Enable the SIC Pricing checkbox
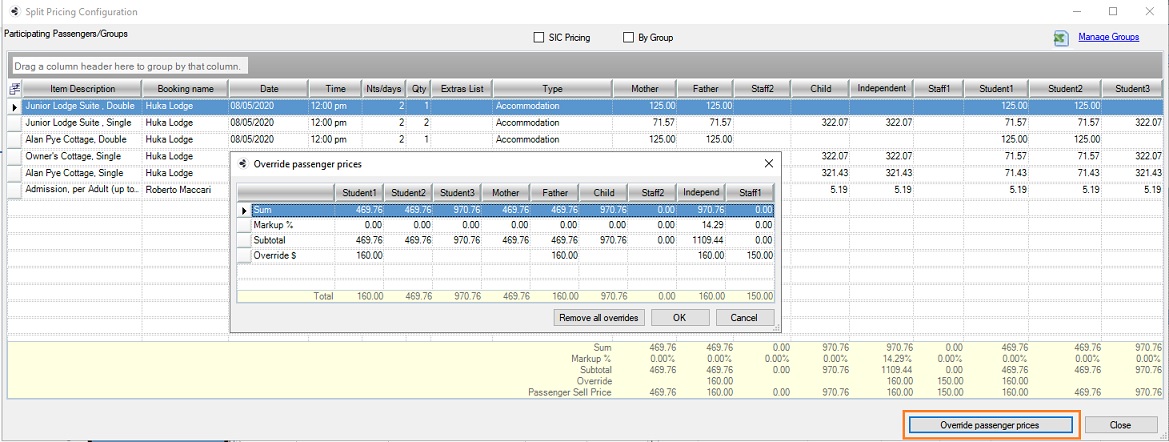The width and height of the screenshot is (1169, 442). 539,38
